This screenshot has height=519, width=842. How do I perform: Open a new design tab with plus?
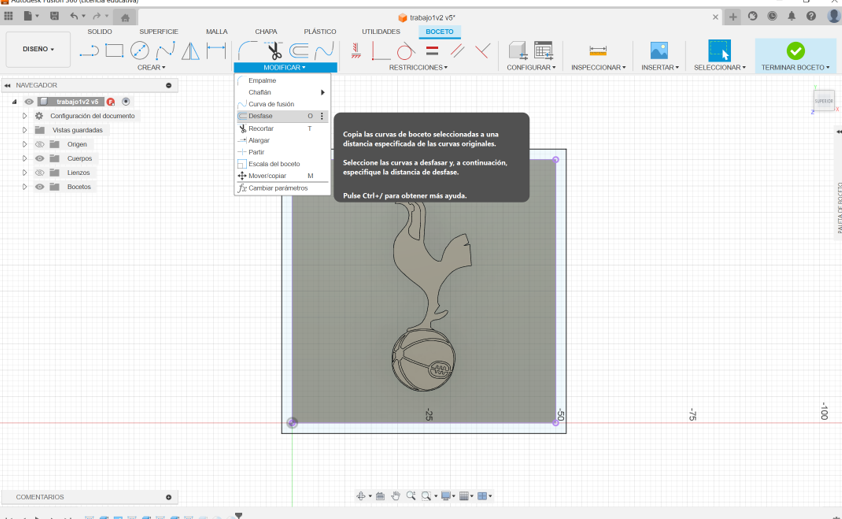(x=732, y=17)
